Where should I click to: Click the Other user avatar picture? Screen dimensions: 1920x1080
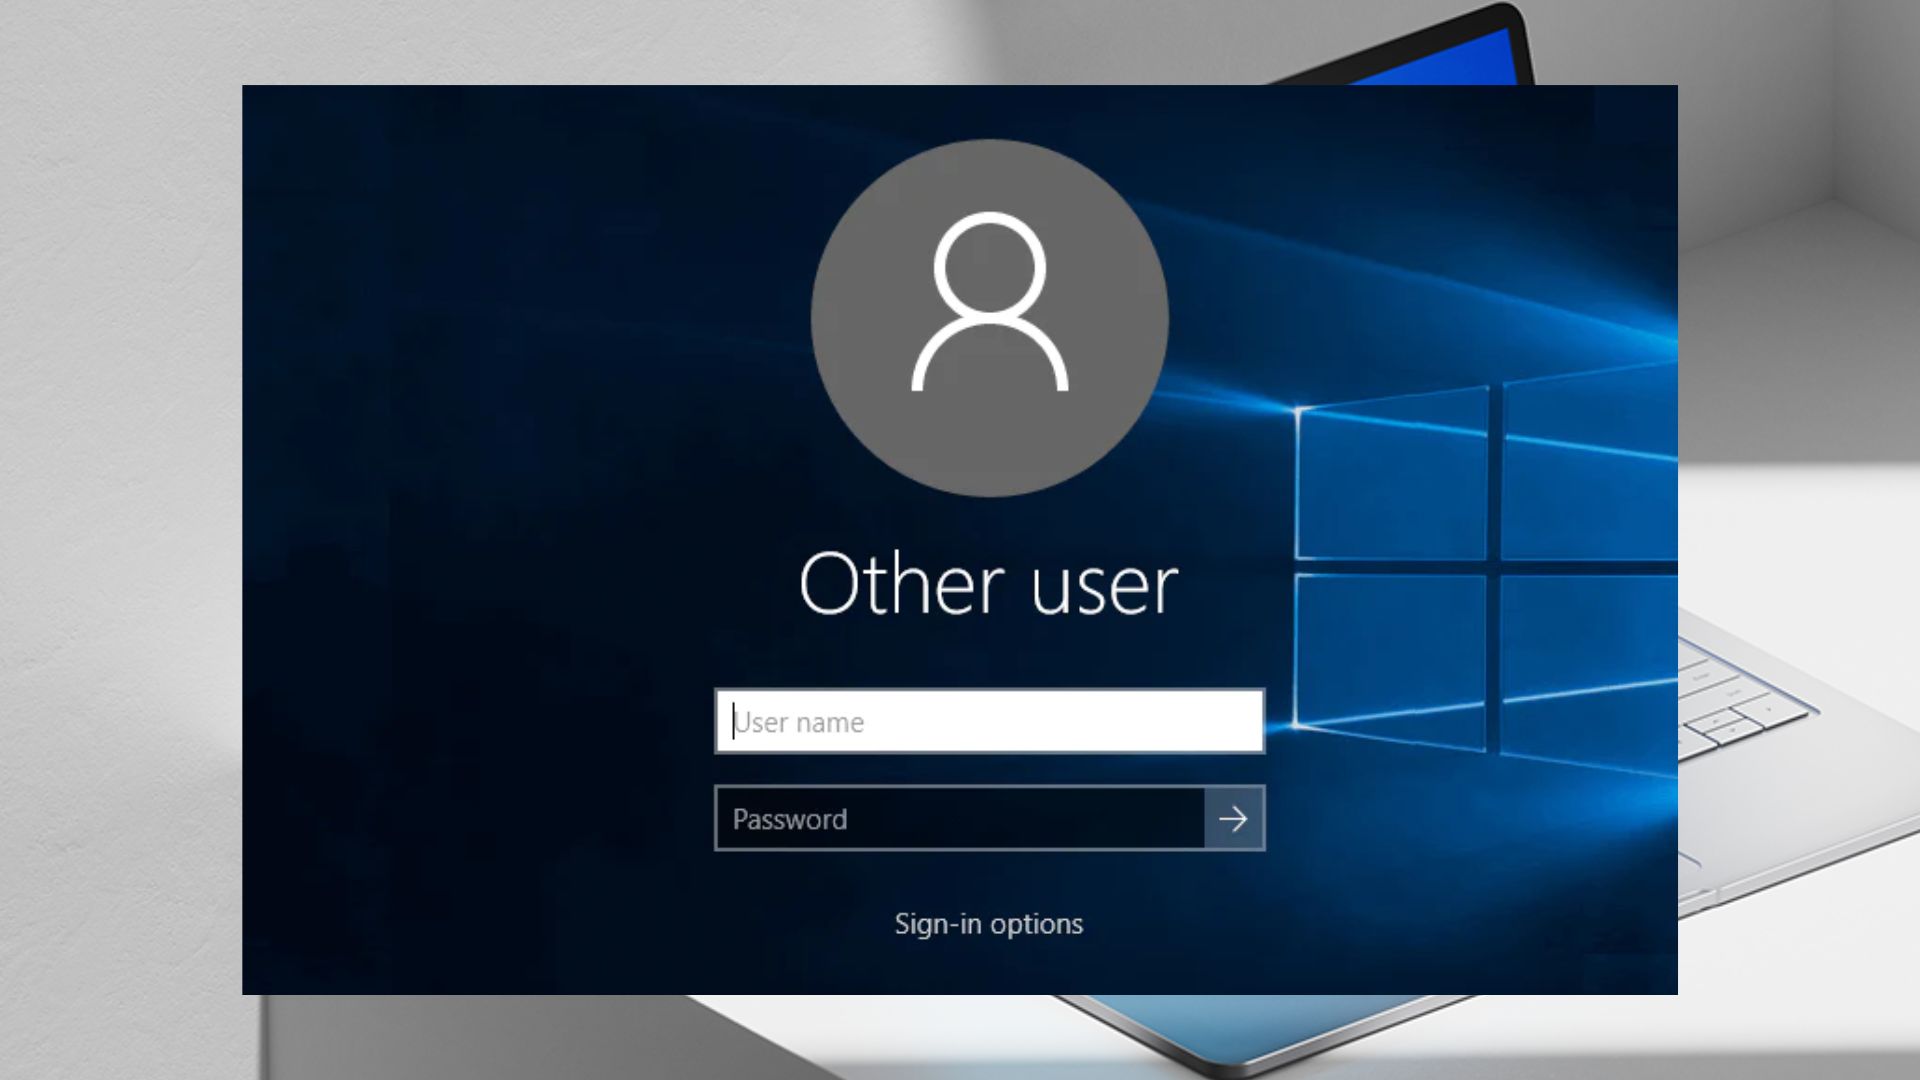pyautogui.click(x=989, y=318)
